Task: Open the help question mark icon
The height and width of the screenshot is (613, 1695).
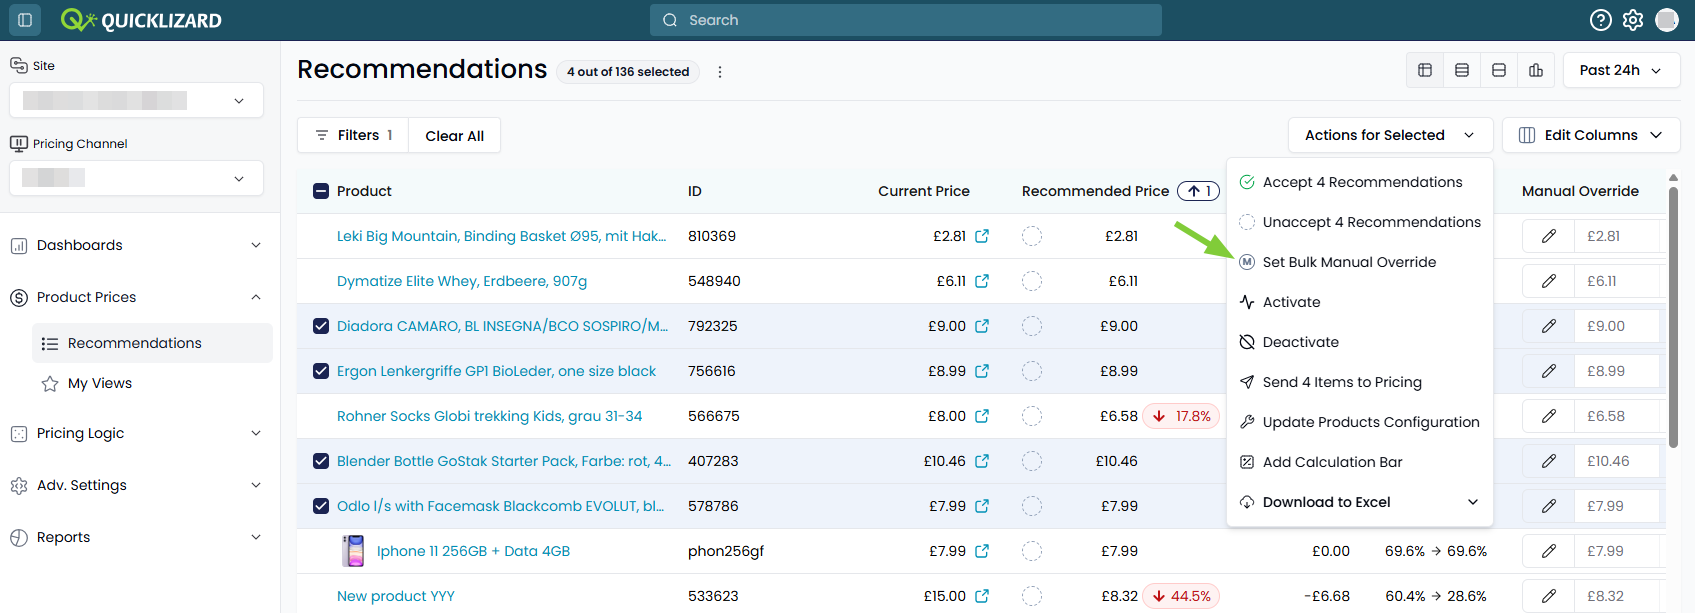Action: pyautogui.click(x=1601, y=20)
